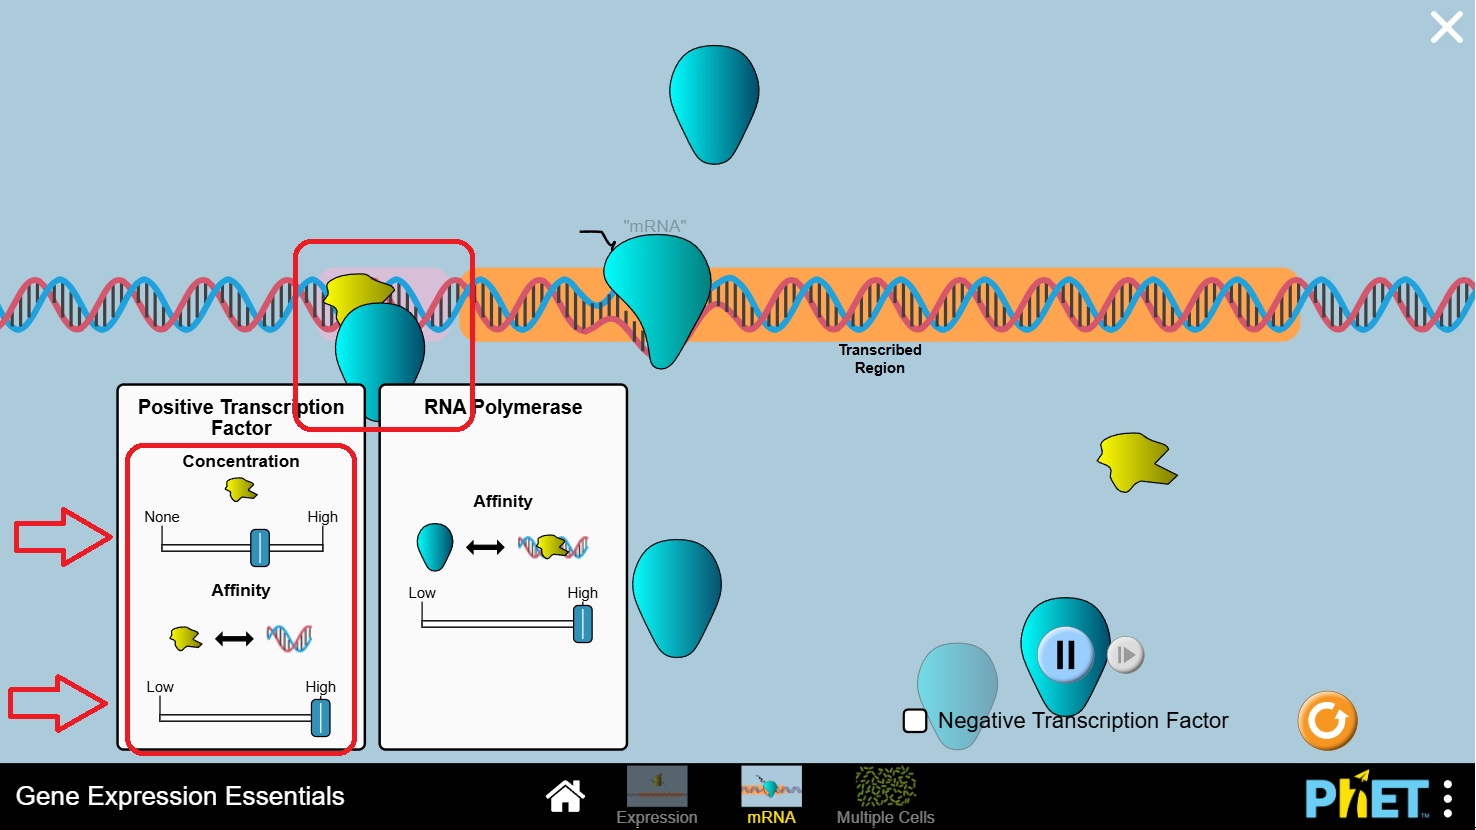Click the free-floating yellow transcription factor

(x=1136, y=462)
